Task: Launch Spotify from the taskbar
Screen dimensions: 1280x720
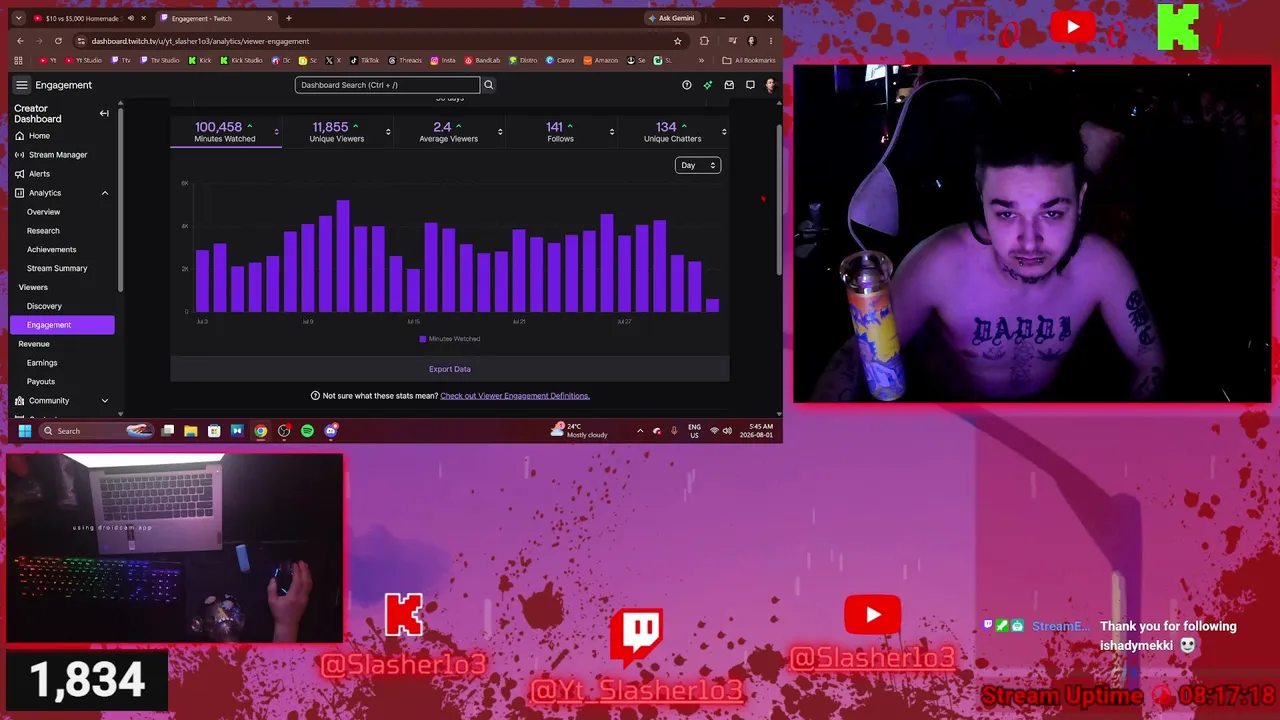Action: coord(307,431)
